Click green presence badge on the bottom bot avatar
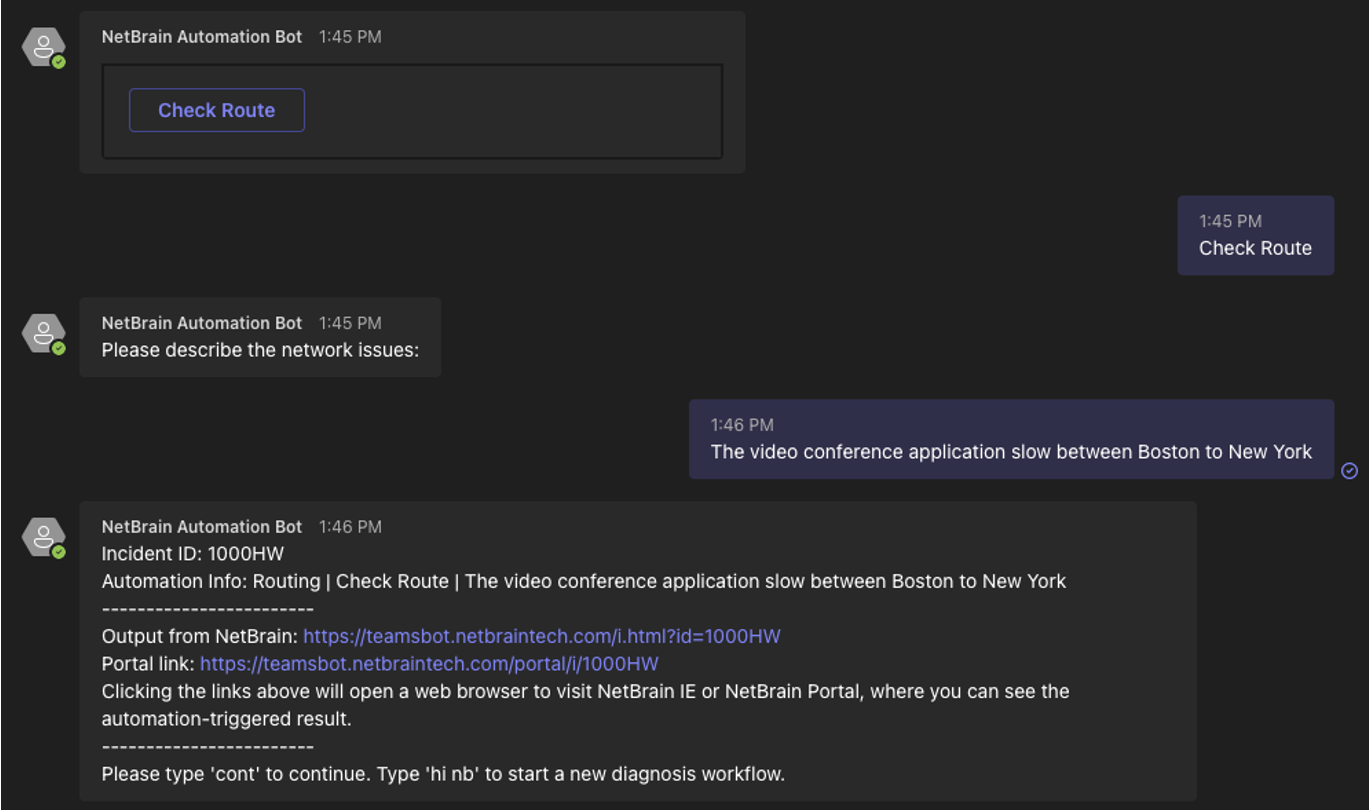The image size is (1369, 810). (59, 552)
